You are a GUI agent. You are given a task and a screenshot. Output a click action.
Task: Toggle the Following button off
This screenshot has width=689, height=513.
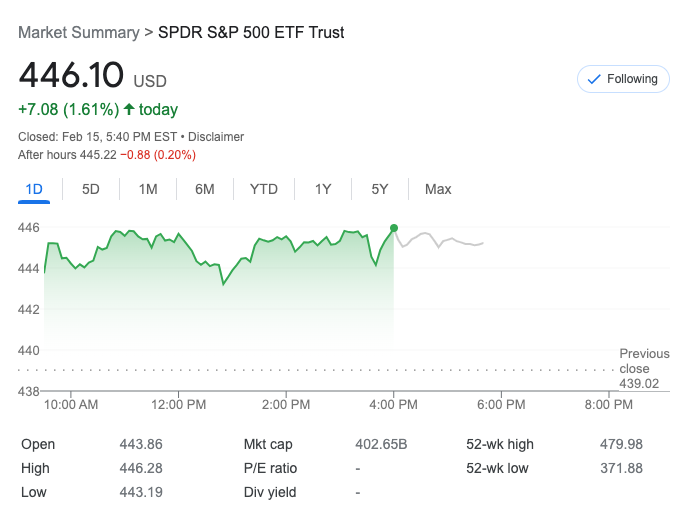pyautogui.click(x=622, y=79)
